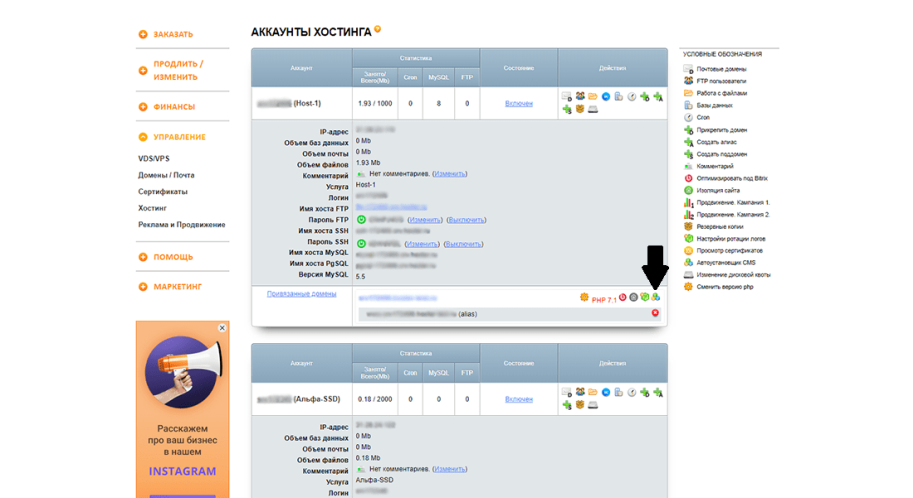Screen dimensions: 913x498
Task: Click Выключить link for FTP password
Action: pyautogui.click(x=466, y=220)
